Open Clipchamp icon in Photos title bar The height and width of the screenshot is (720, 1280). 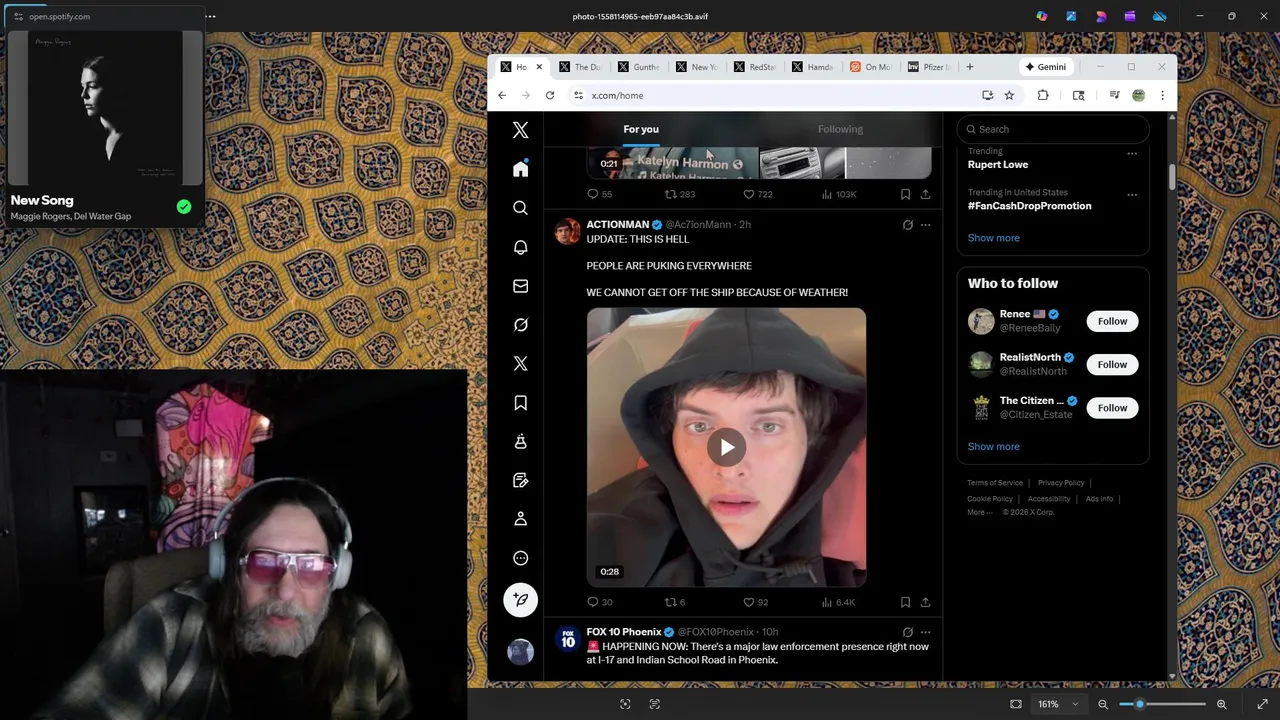1130,16
